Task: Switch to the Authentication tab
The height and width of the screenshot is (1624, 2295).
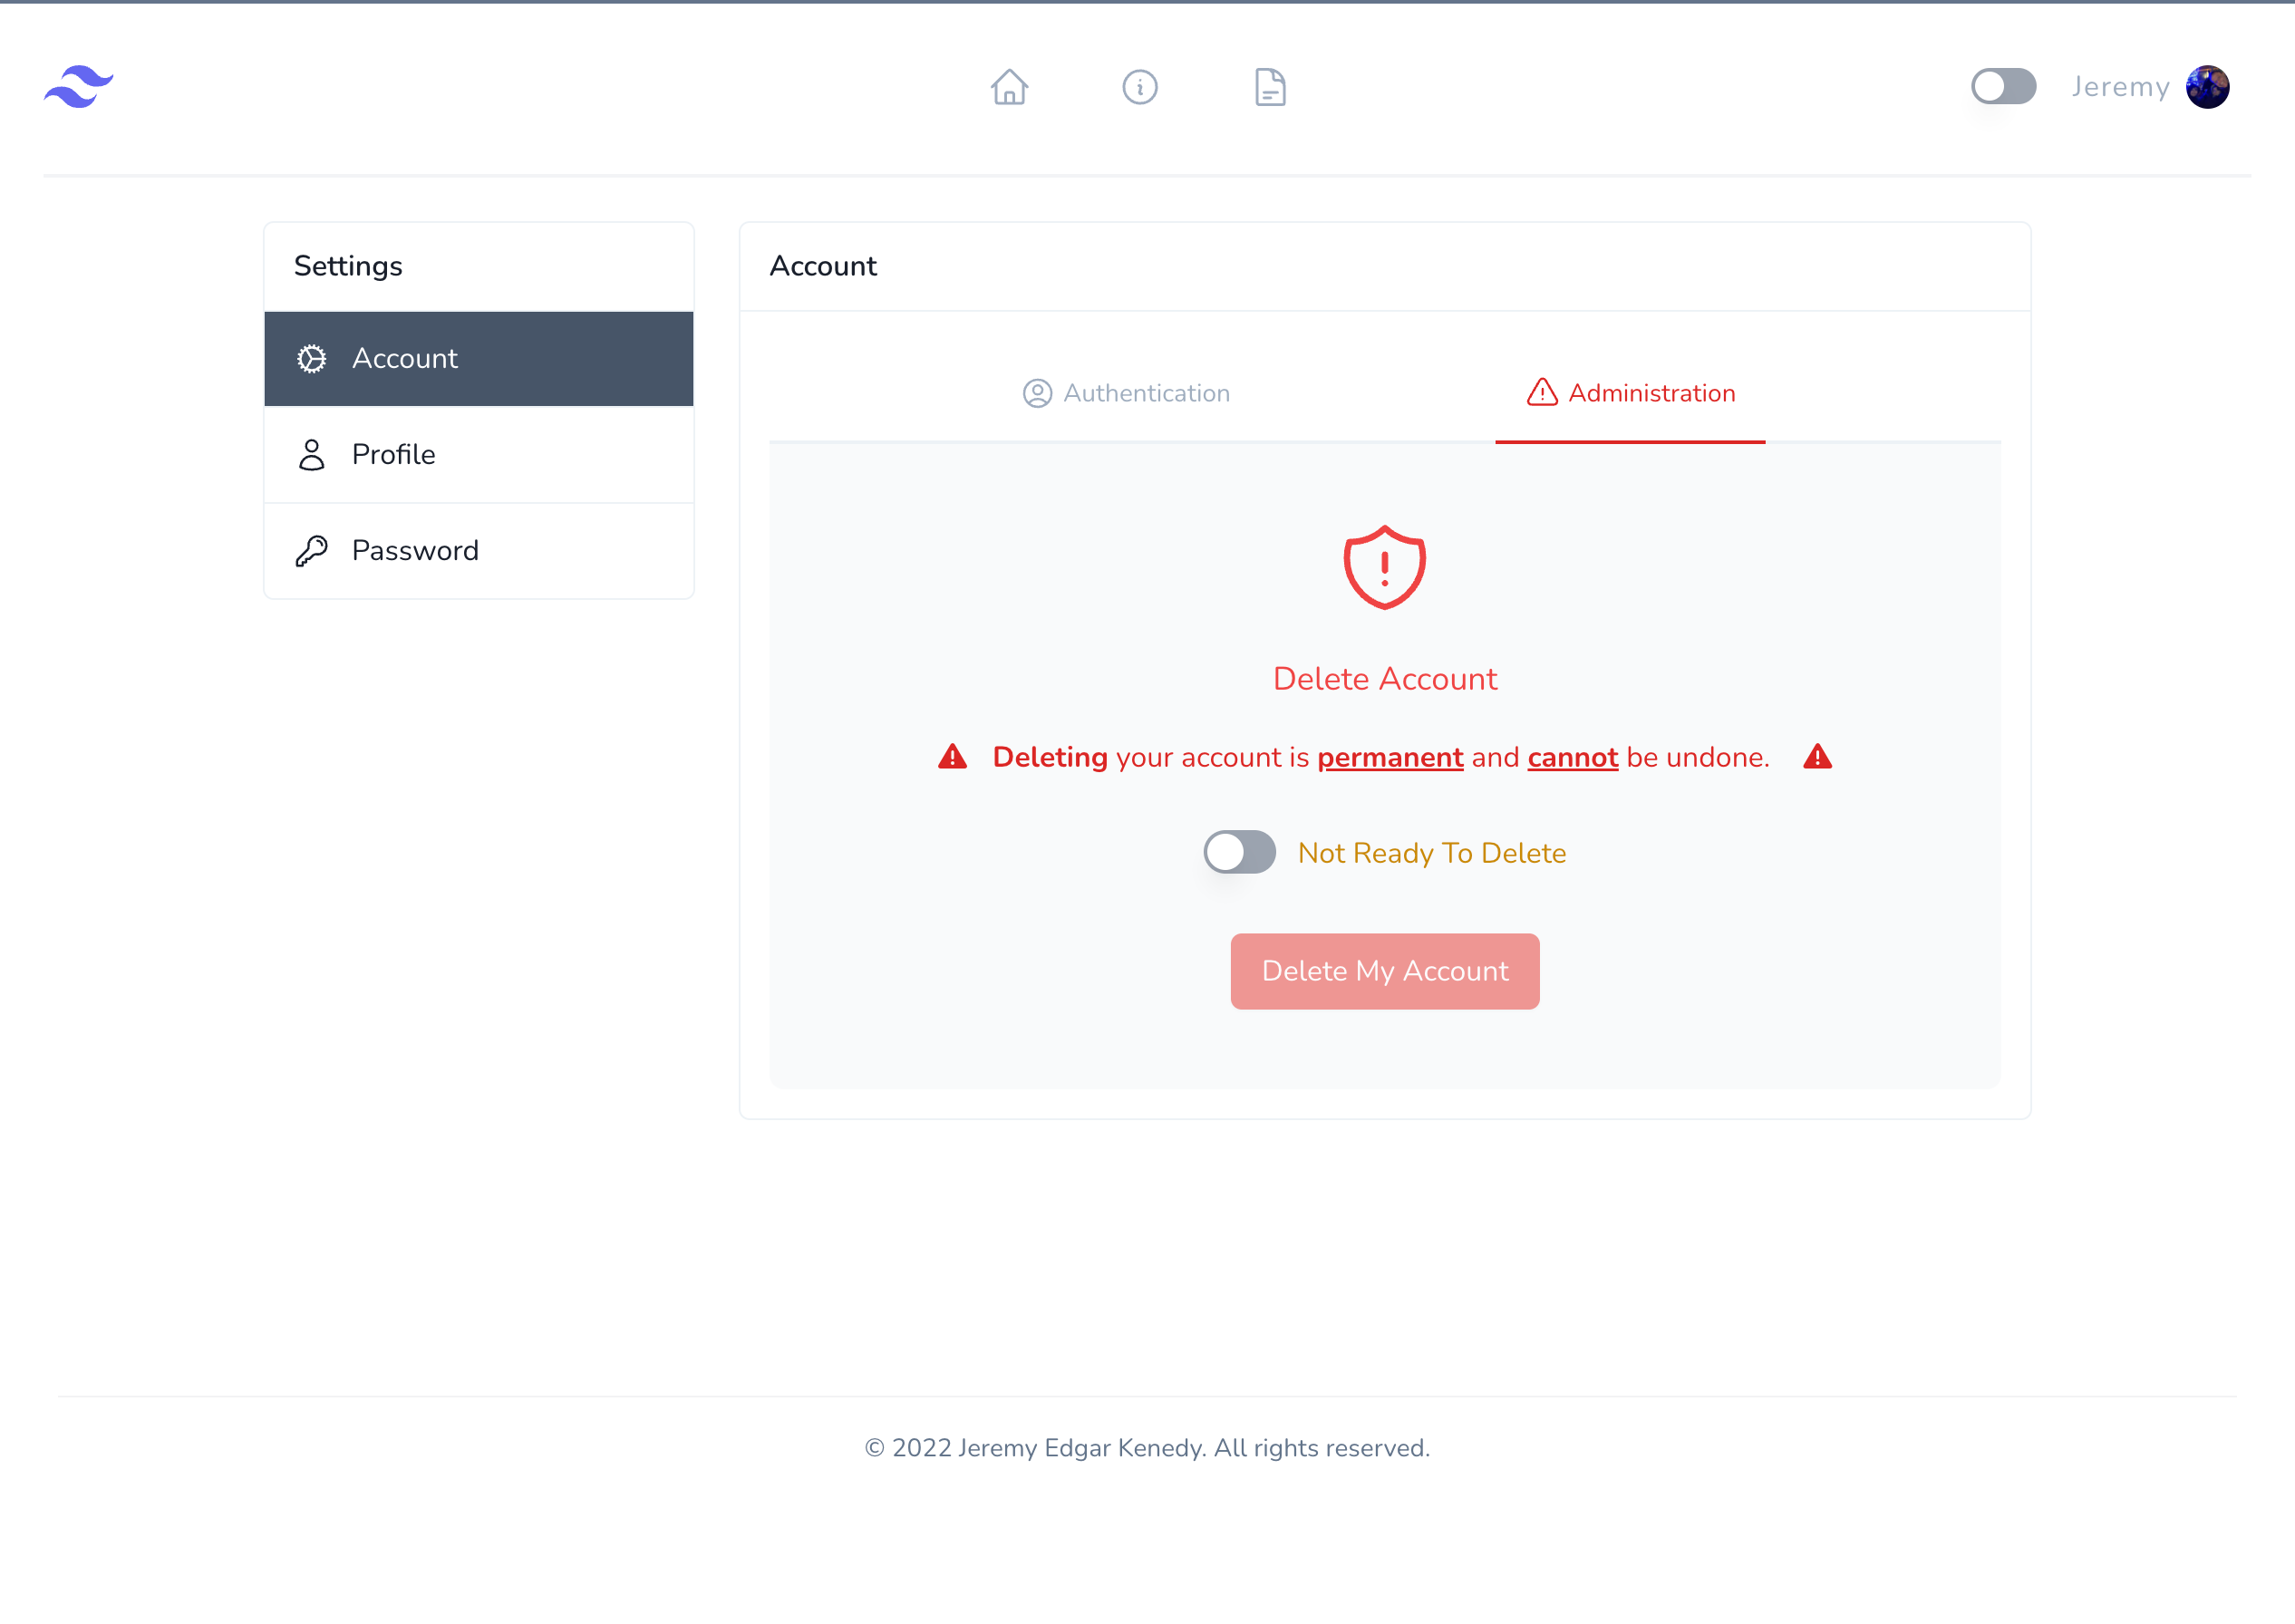Action: point(1125,391)
